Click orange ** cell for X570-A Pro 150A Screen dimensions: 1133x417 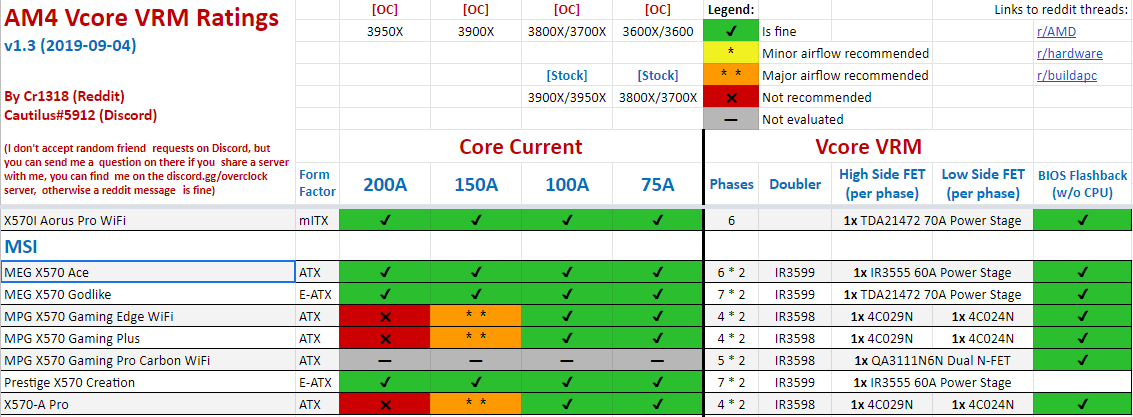click(475, 405)
